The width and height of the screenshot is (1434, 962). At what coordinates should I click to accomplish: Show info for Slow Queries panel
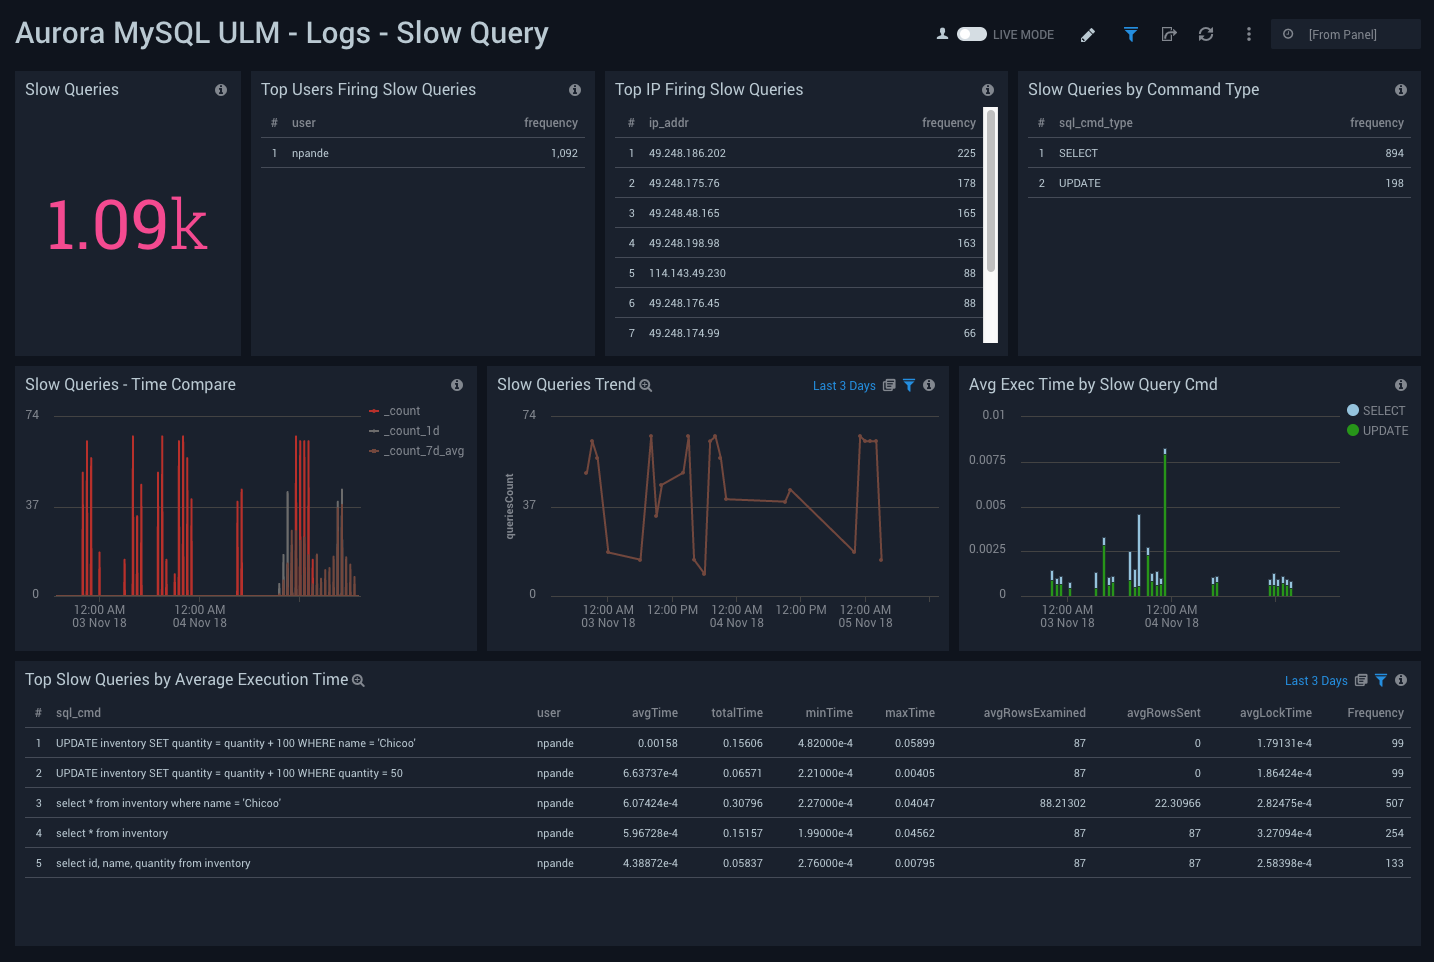(x=221, y=90)
